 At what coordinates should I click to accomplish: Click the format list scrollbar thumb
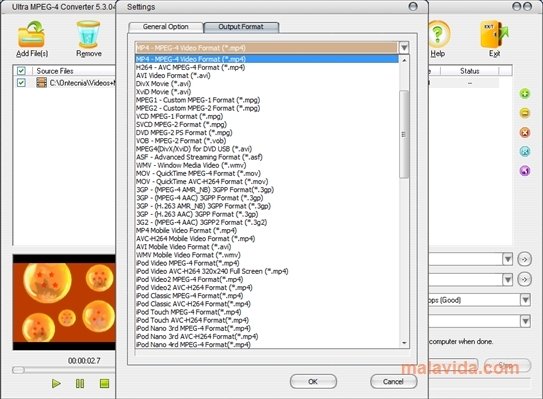tap(404, 134)
